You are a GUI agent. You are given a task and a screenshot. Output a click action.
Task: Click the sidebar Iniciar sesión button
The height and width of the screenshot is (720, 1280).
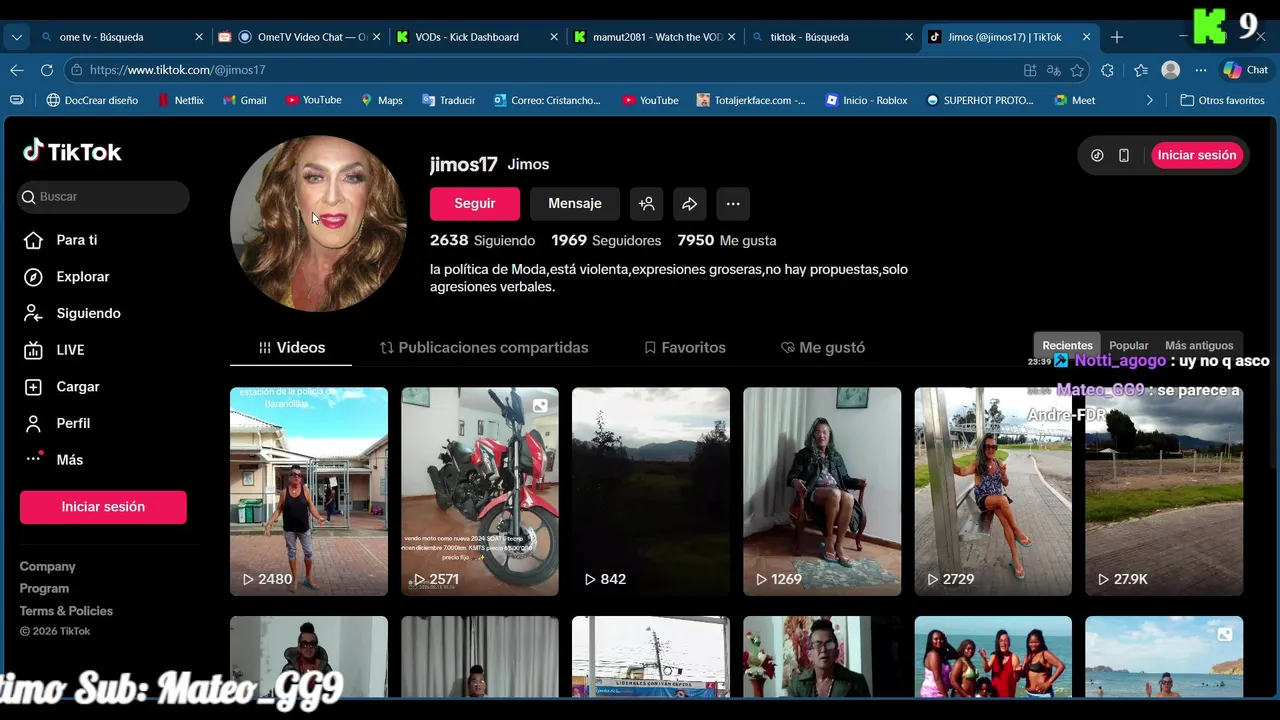coord(103,507)
